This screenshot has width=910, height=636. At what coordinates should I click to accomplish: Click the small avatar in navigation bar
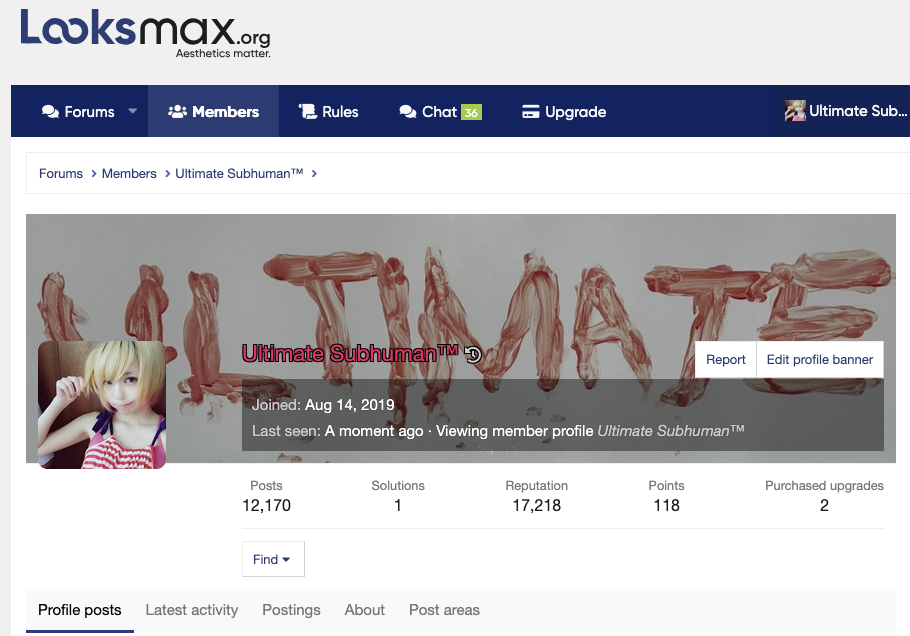click(x=795, y=110)
